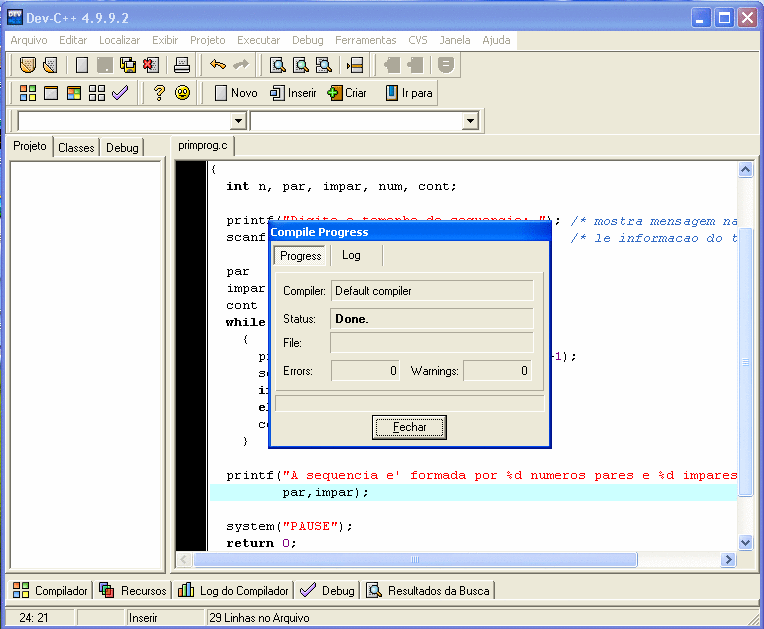Click the find magnifier icon
Image resolution: width=764 pixels, height=629 pixels.
(x=277, y=65)
